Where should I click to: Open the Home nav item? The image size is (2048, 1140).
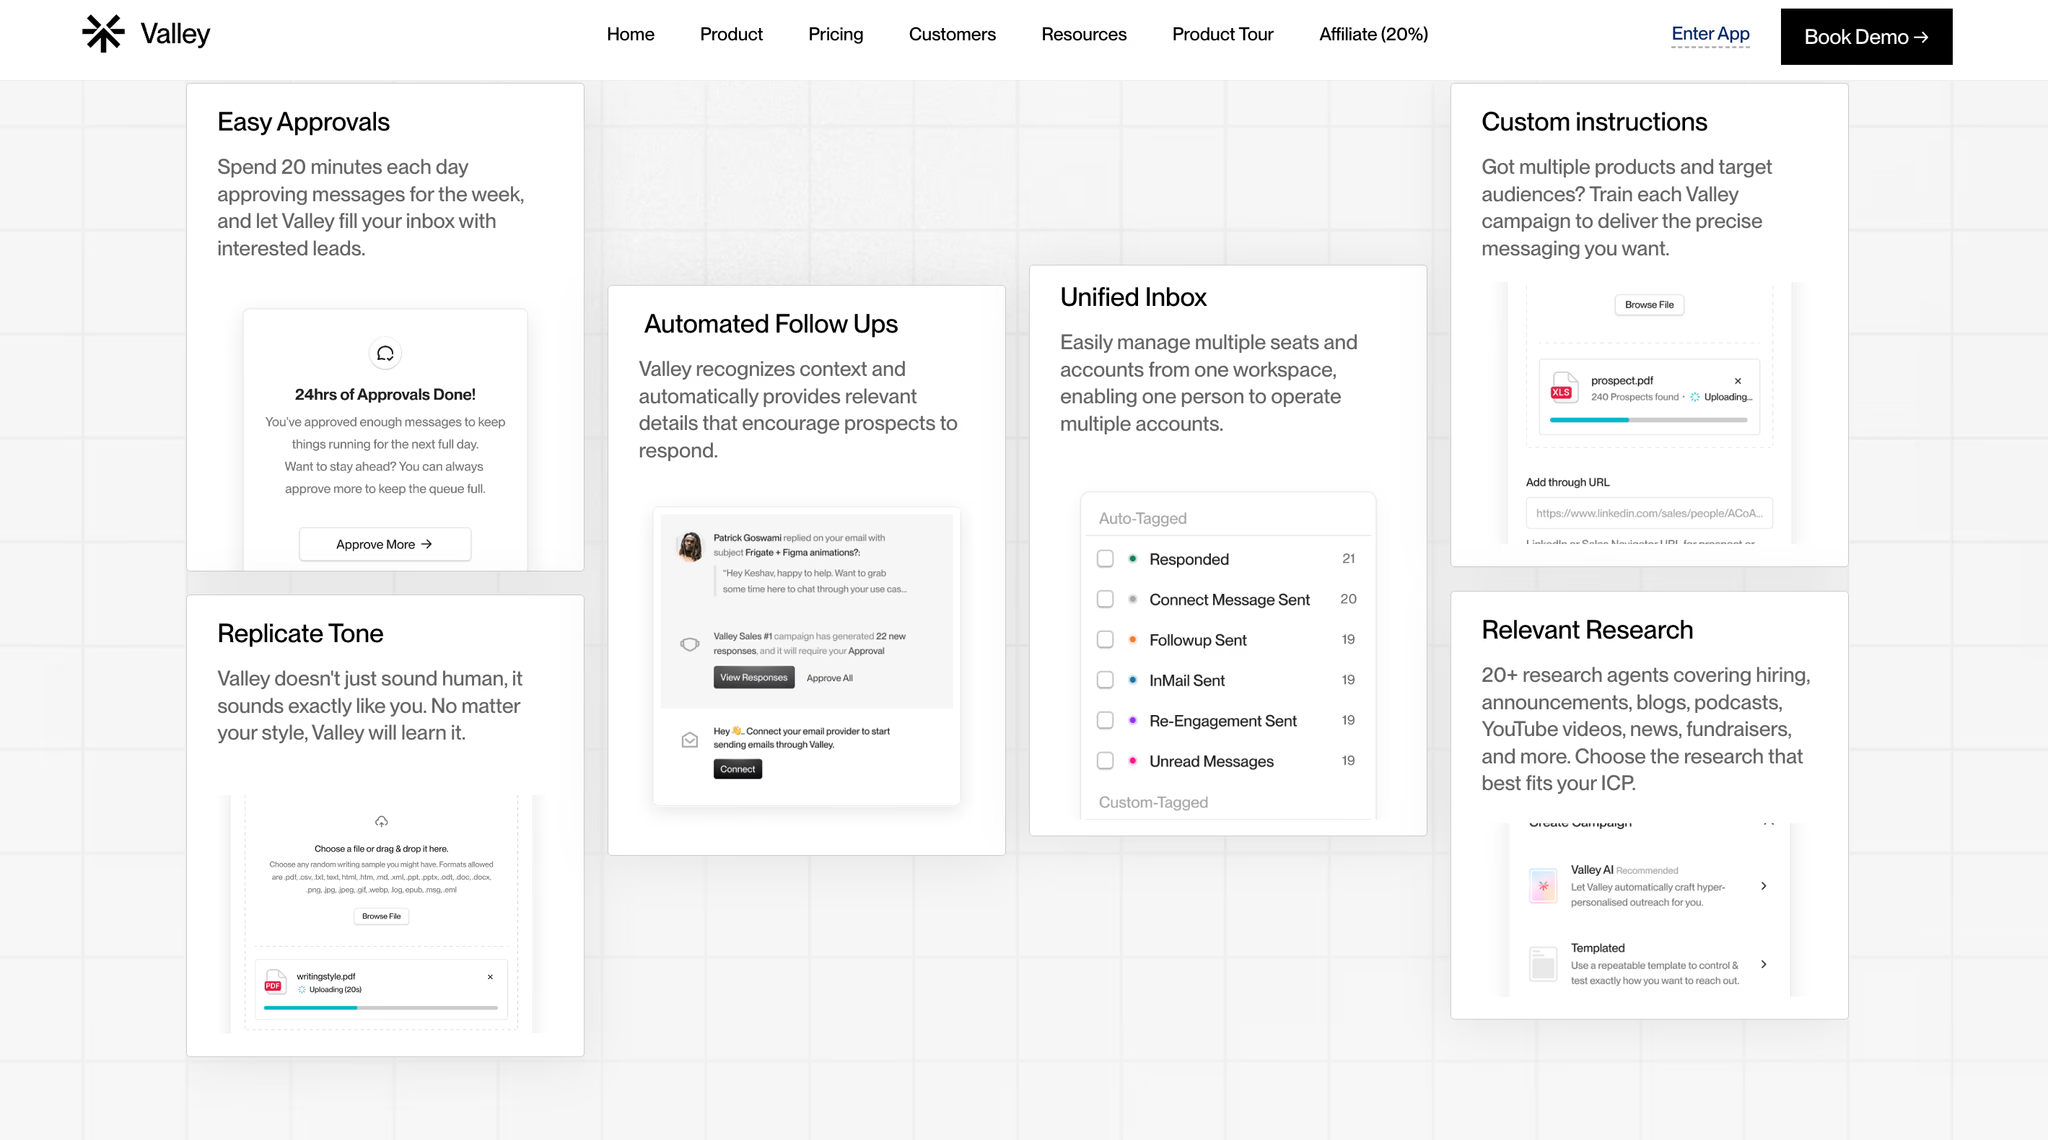coord(631,34)
